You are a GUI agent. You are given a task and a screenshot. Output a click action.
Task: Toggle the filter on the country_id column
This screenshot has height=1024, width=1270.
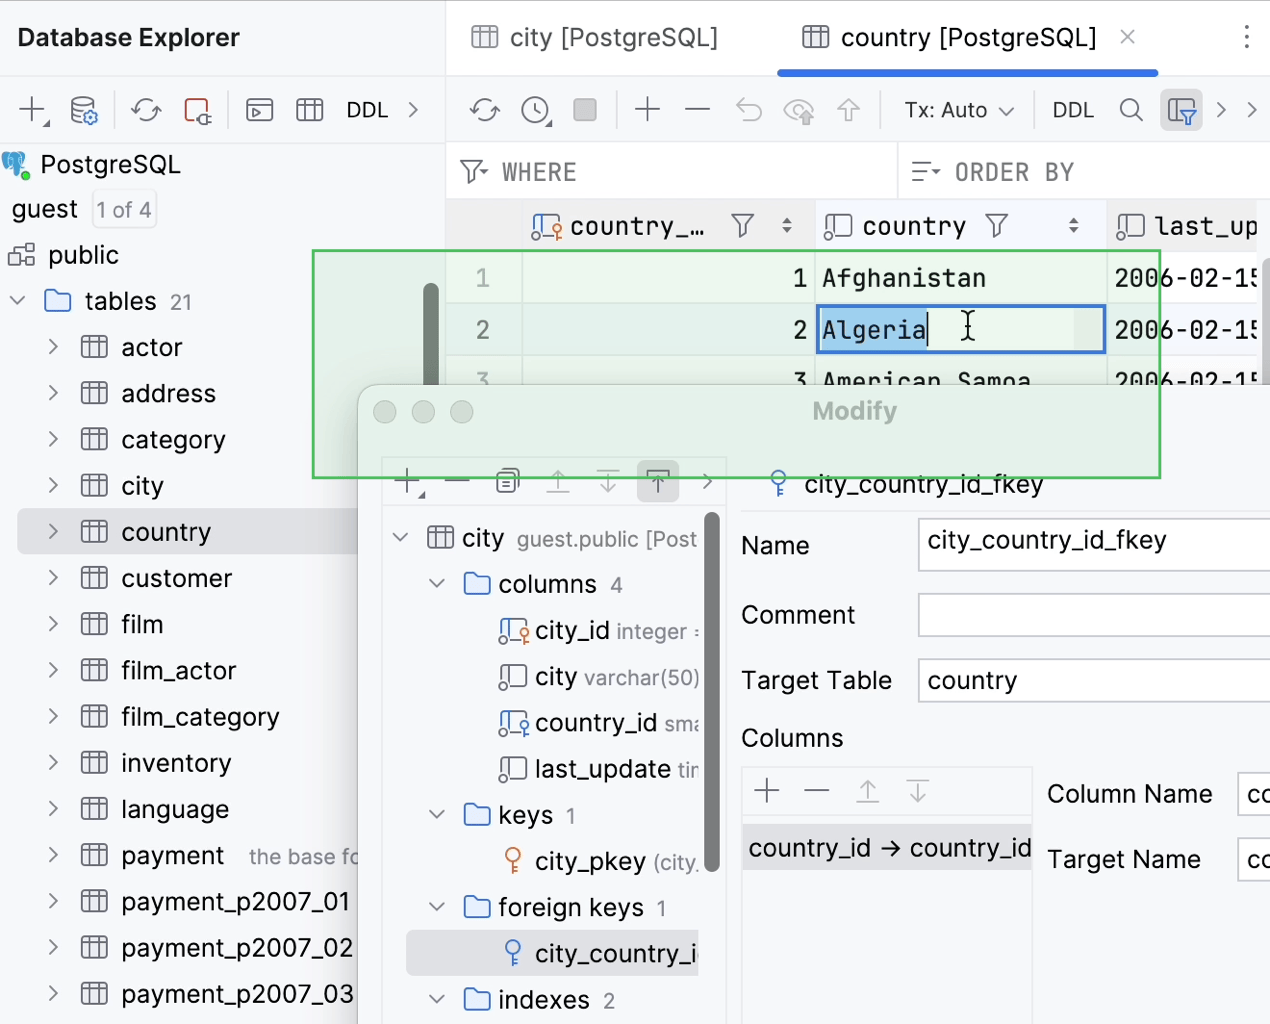(x=742, y=226)
